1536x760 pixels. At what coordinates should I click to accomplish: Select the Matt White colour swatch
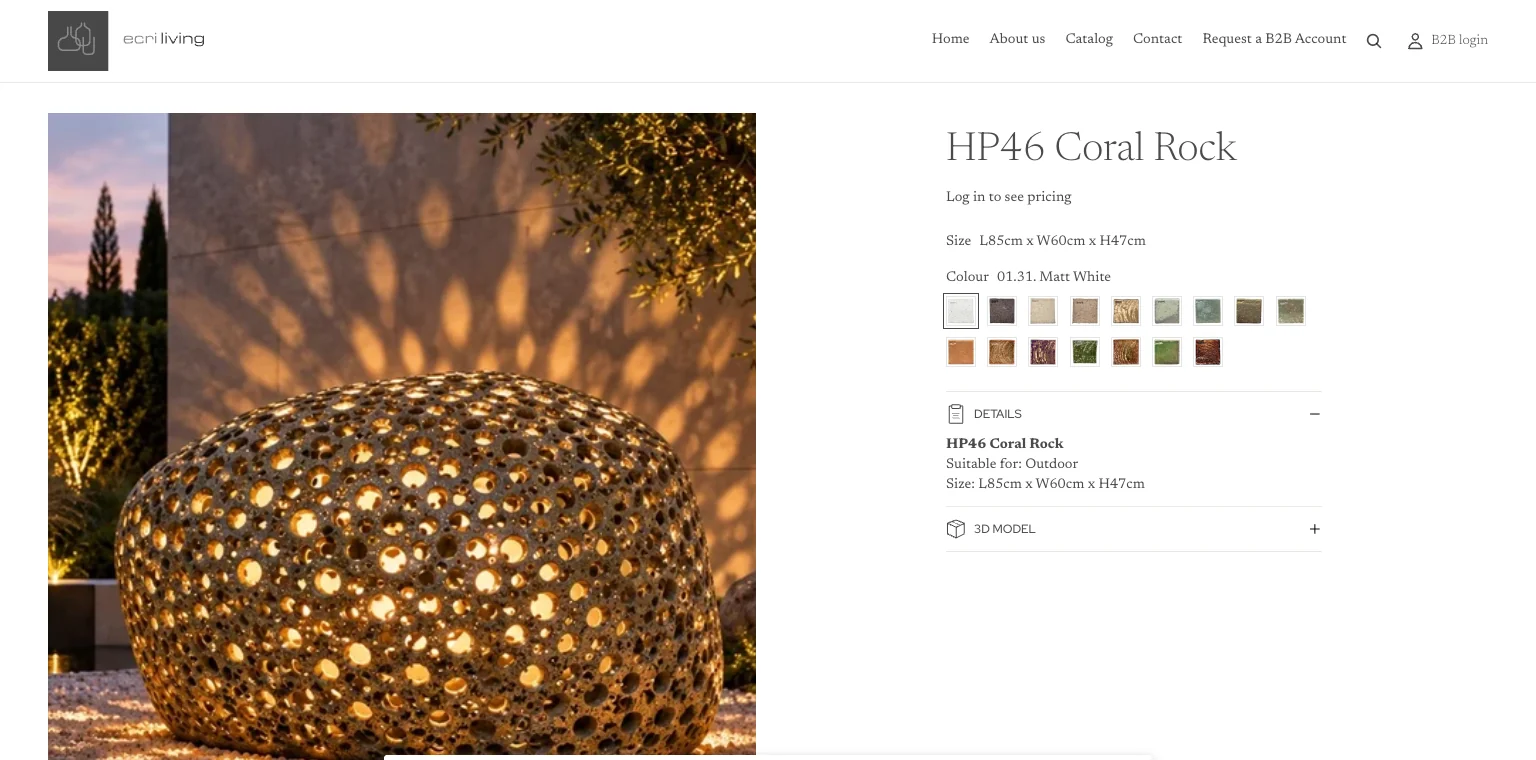[x=961, y=311]
